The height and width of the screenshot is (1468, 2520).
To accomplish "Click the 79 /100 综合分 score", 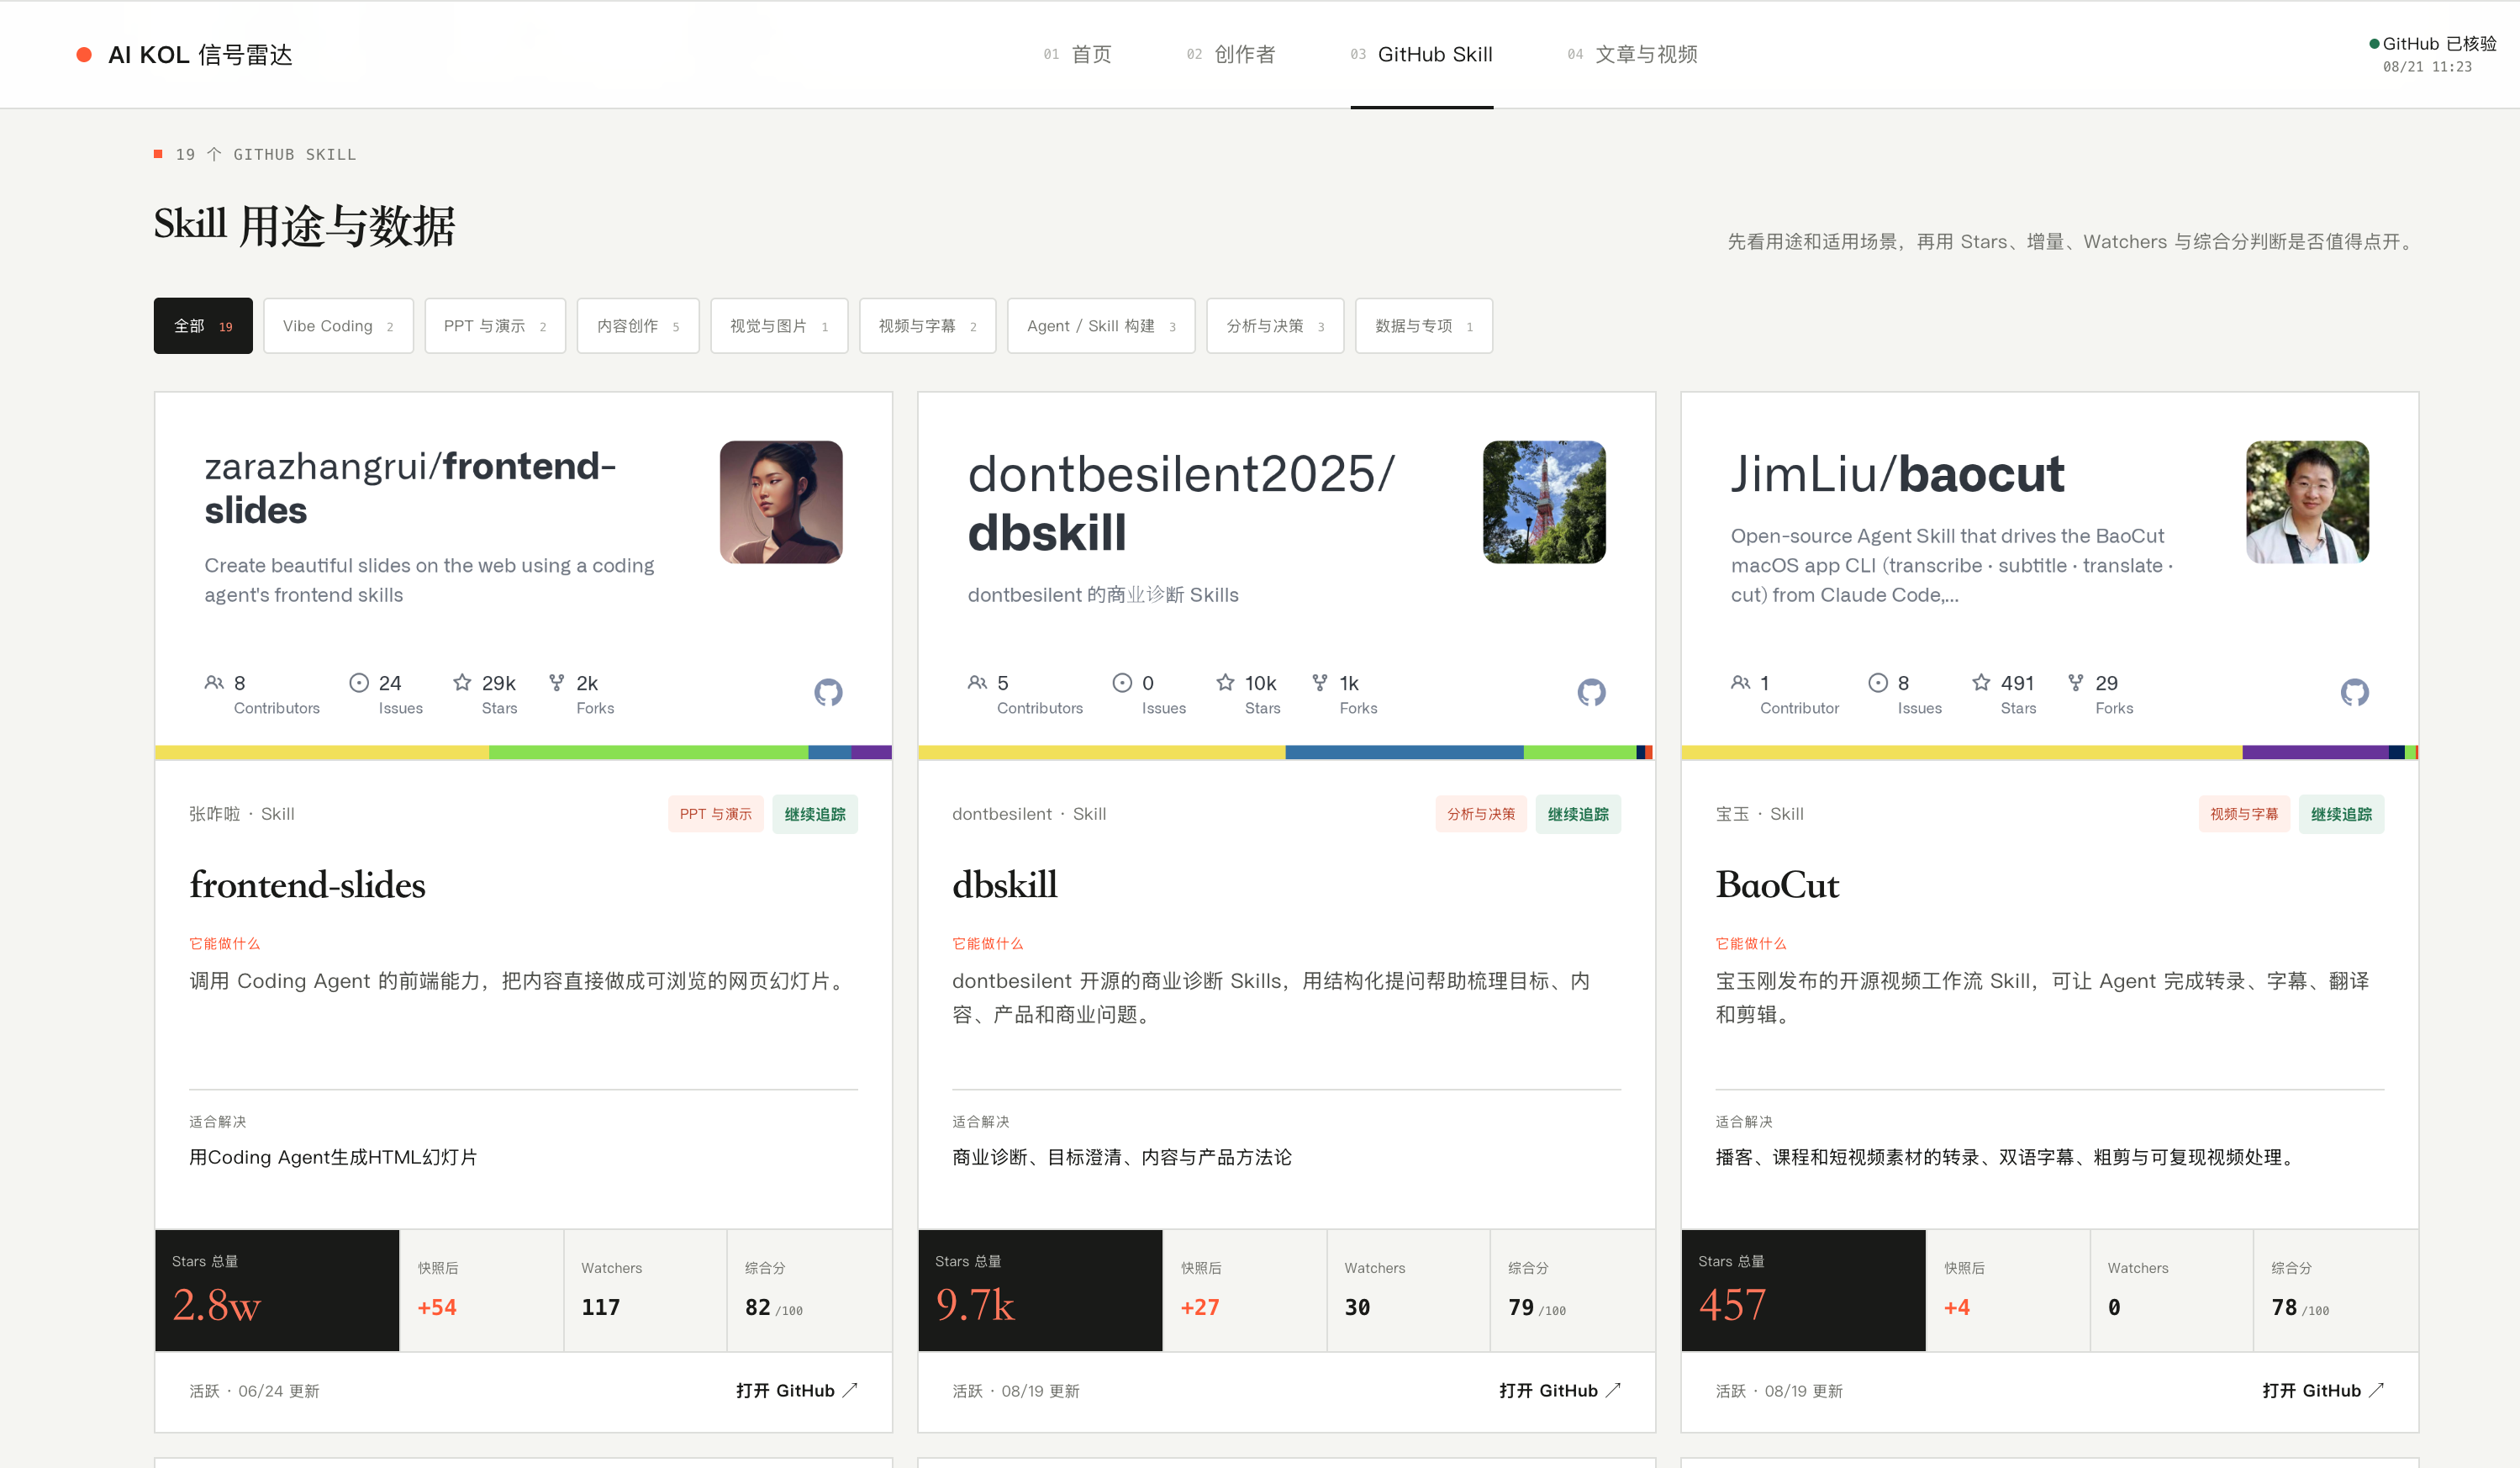I will tap(1537, 1307).
